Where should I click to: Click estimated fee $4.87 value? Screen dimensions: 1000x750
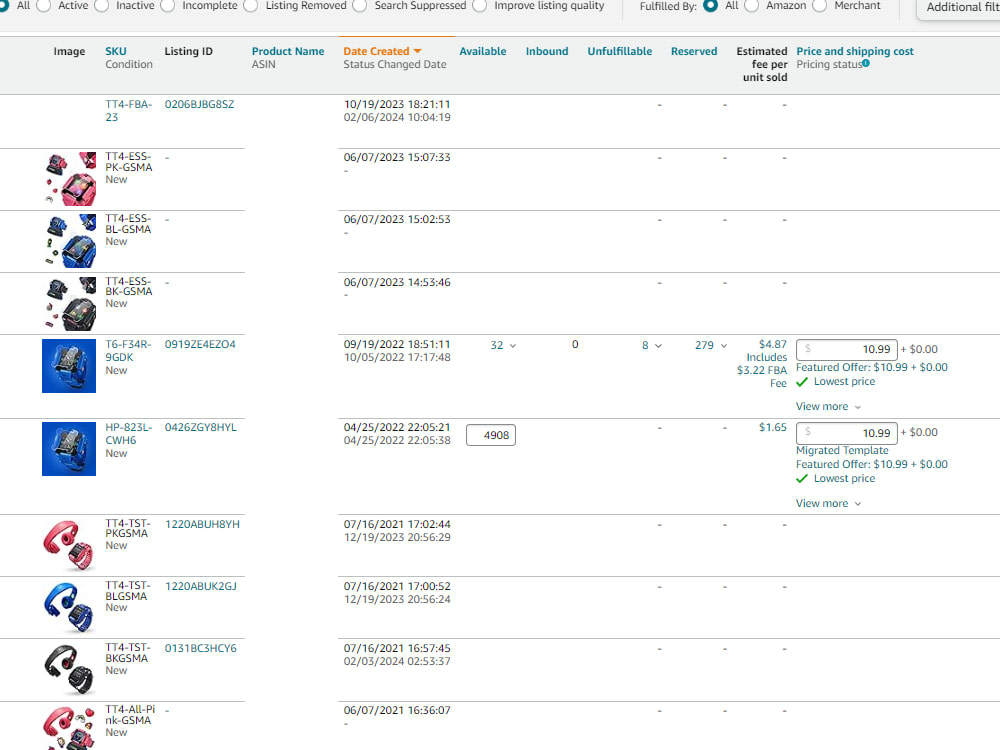click(772, 344)
